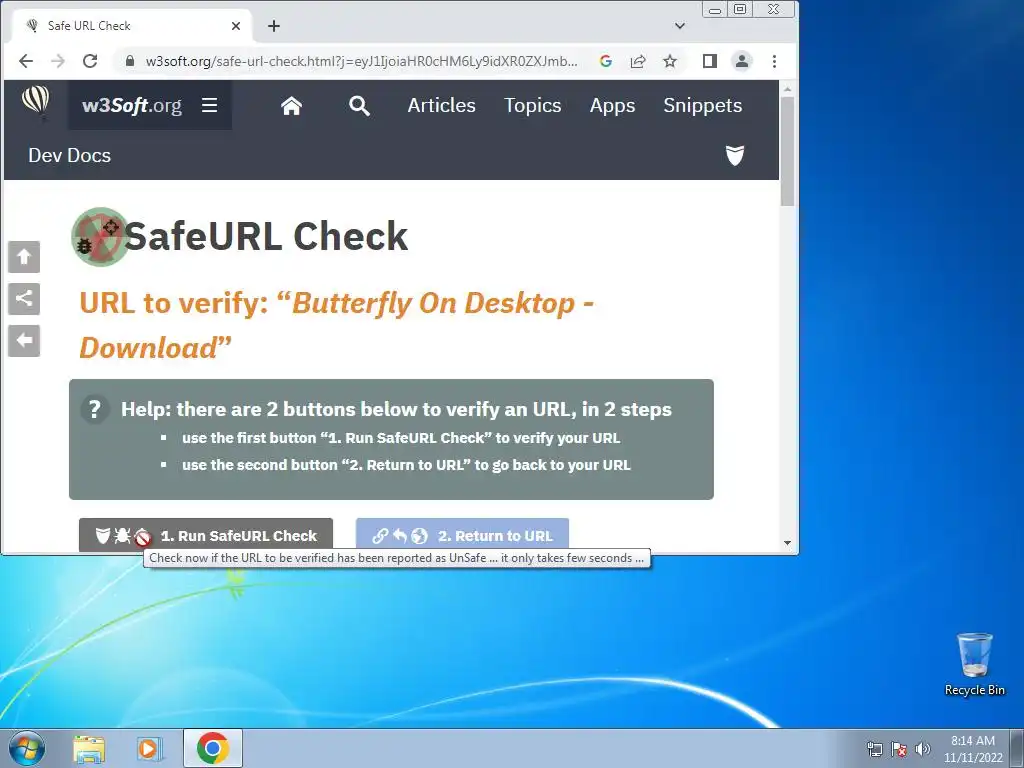Open the Dev Docs menu item
This screenshot has height=768, width=1024.
coord(69,155)
